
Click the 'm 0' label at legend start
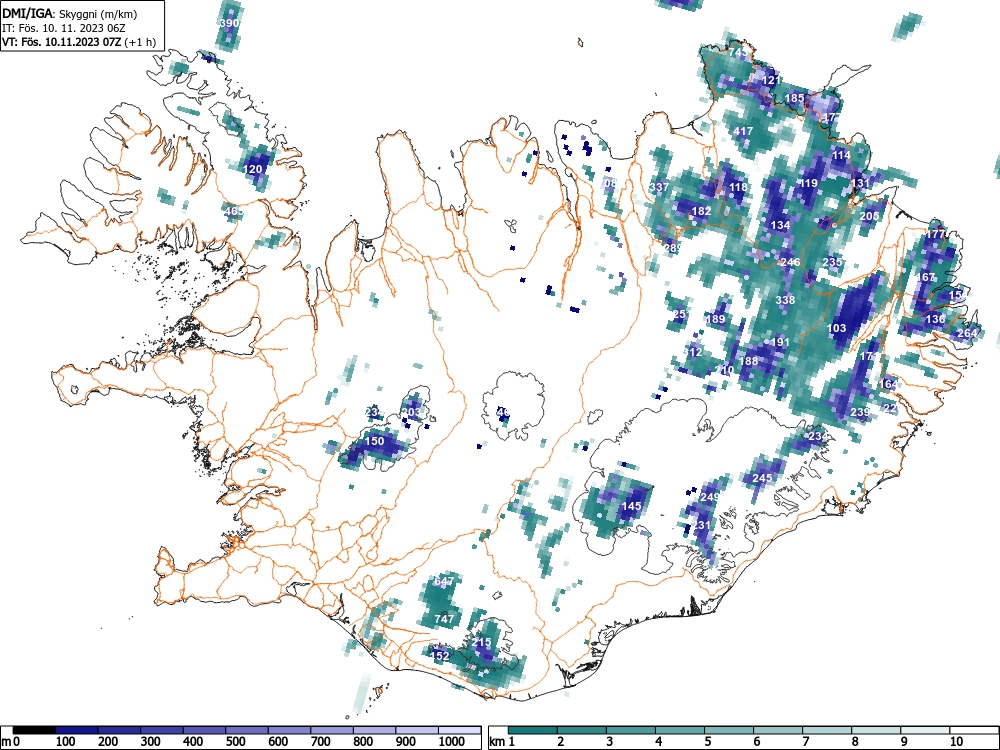coord(10,742)
